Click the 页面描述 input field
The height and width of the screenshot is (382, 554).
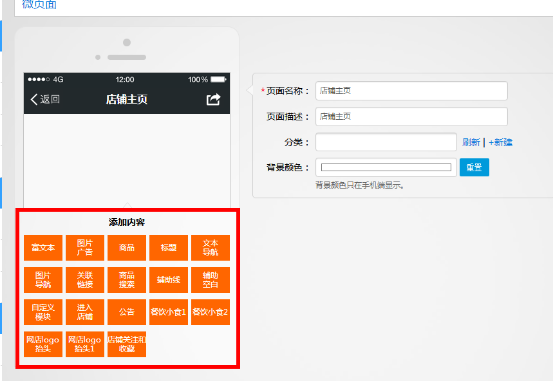pos(411,117)
